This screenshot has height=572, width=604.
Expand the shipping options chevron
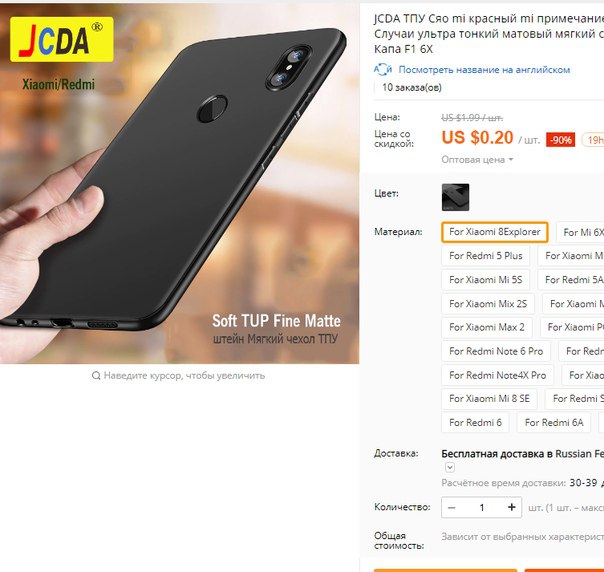(x=450, y=467)
